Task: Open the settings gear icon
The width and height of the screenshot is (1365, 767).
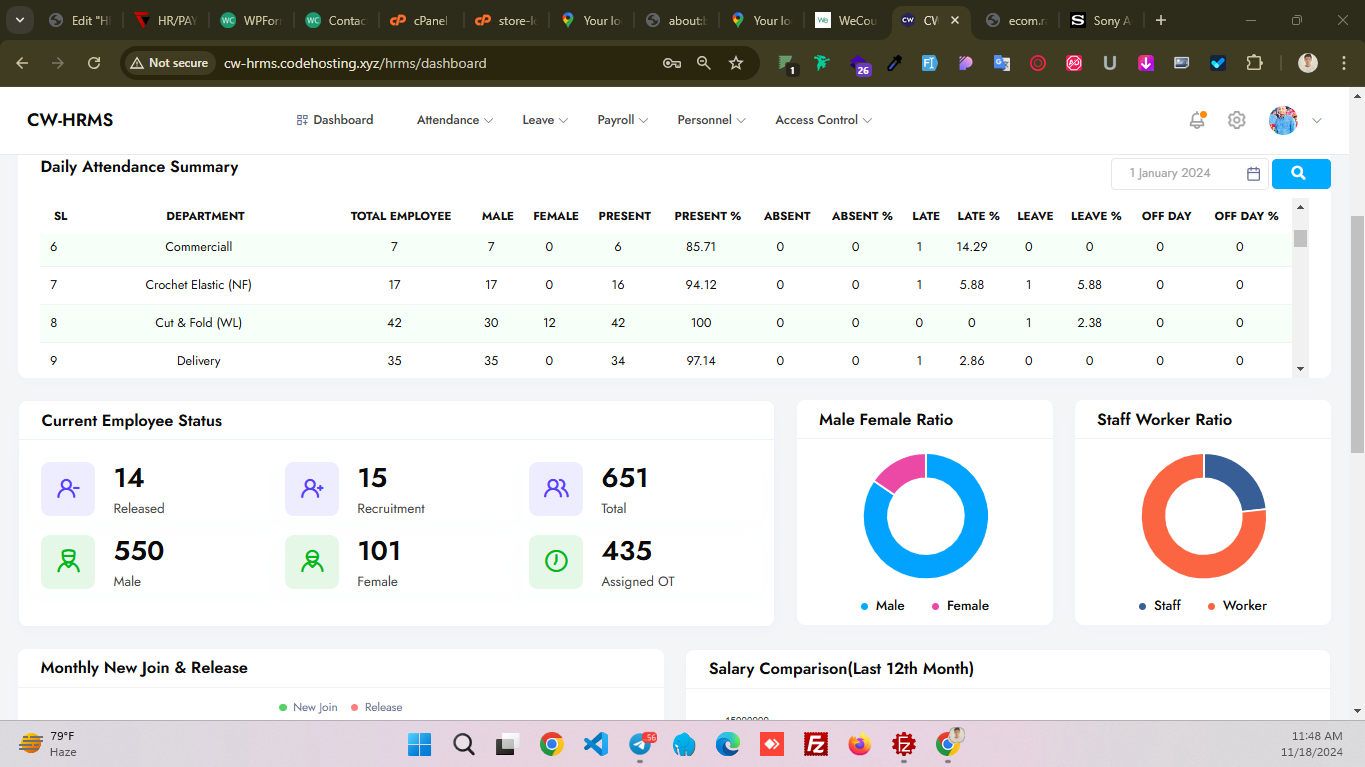Action: coord(1237,120)
